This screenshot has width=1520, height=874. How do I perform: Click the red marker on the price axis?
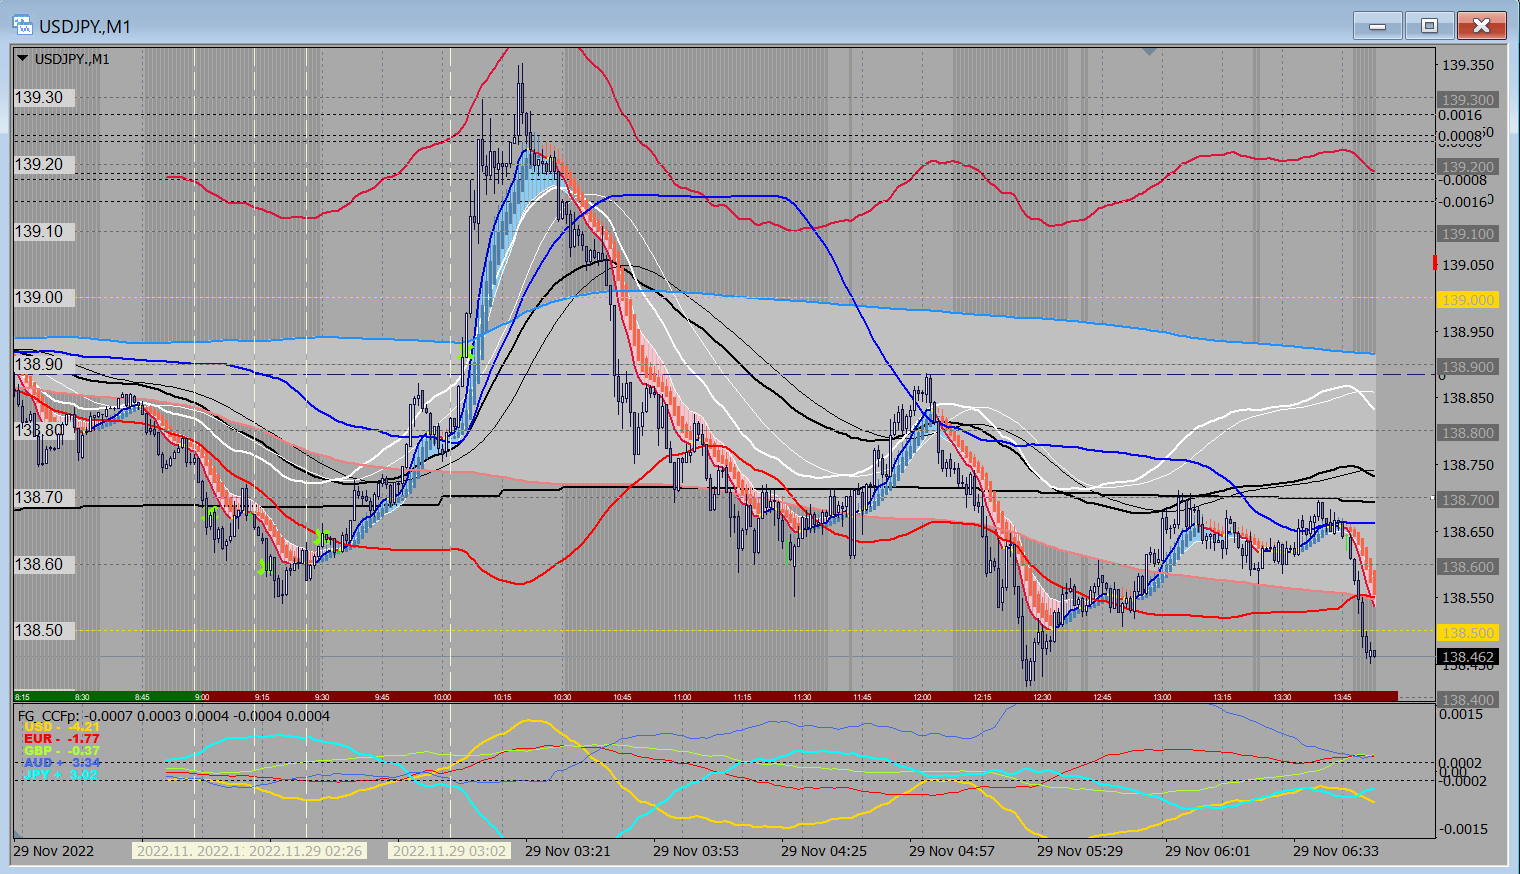point(1435,263)
